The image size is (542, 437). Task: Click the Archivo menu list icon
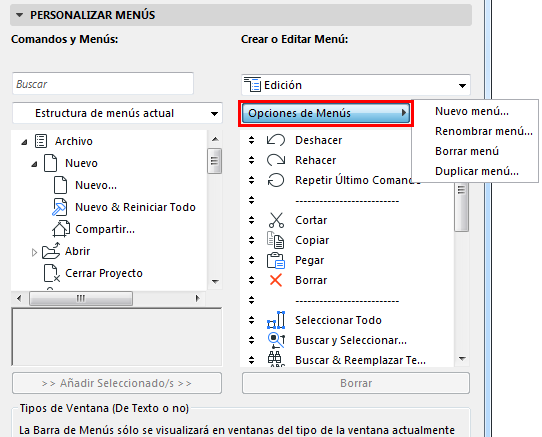click(41, 141)
